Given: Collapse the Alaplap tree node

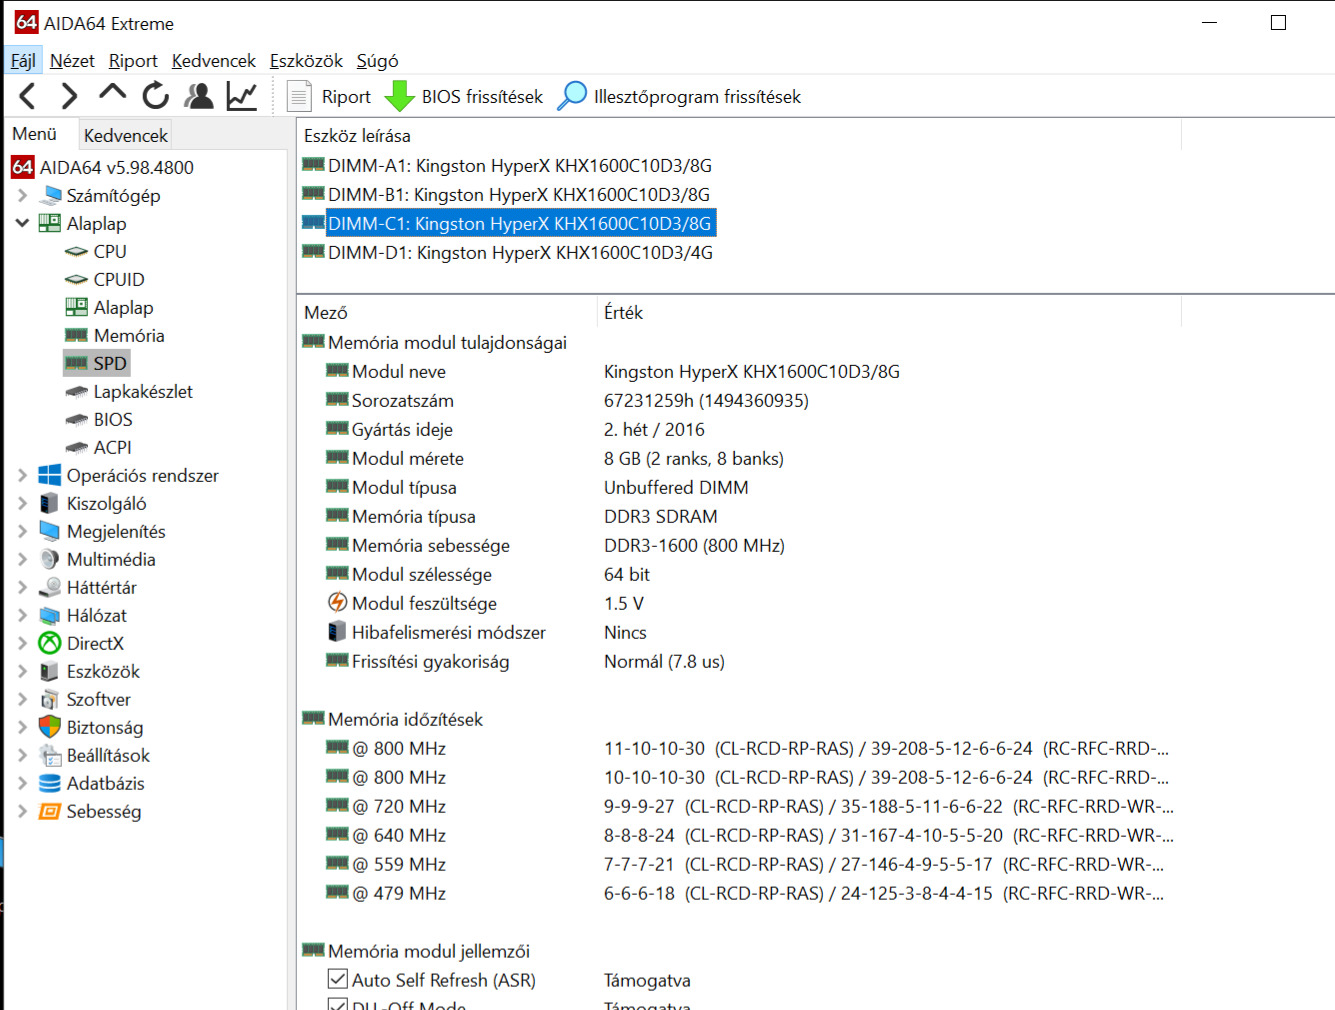Looking at the screenshot, I should (22, 223).
